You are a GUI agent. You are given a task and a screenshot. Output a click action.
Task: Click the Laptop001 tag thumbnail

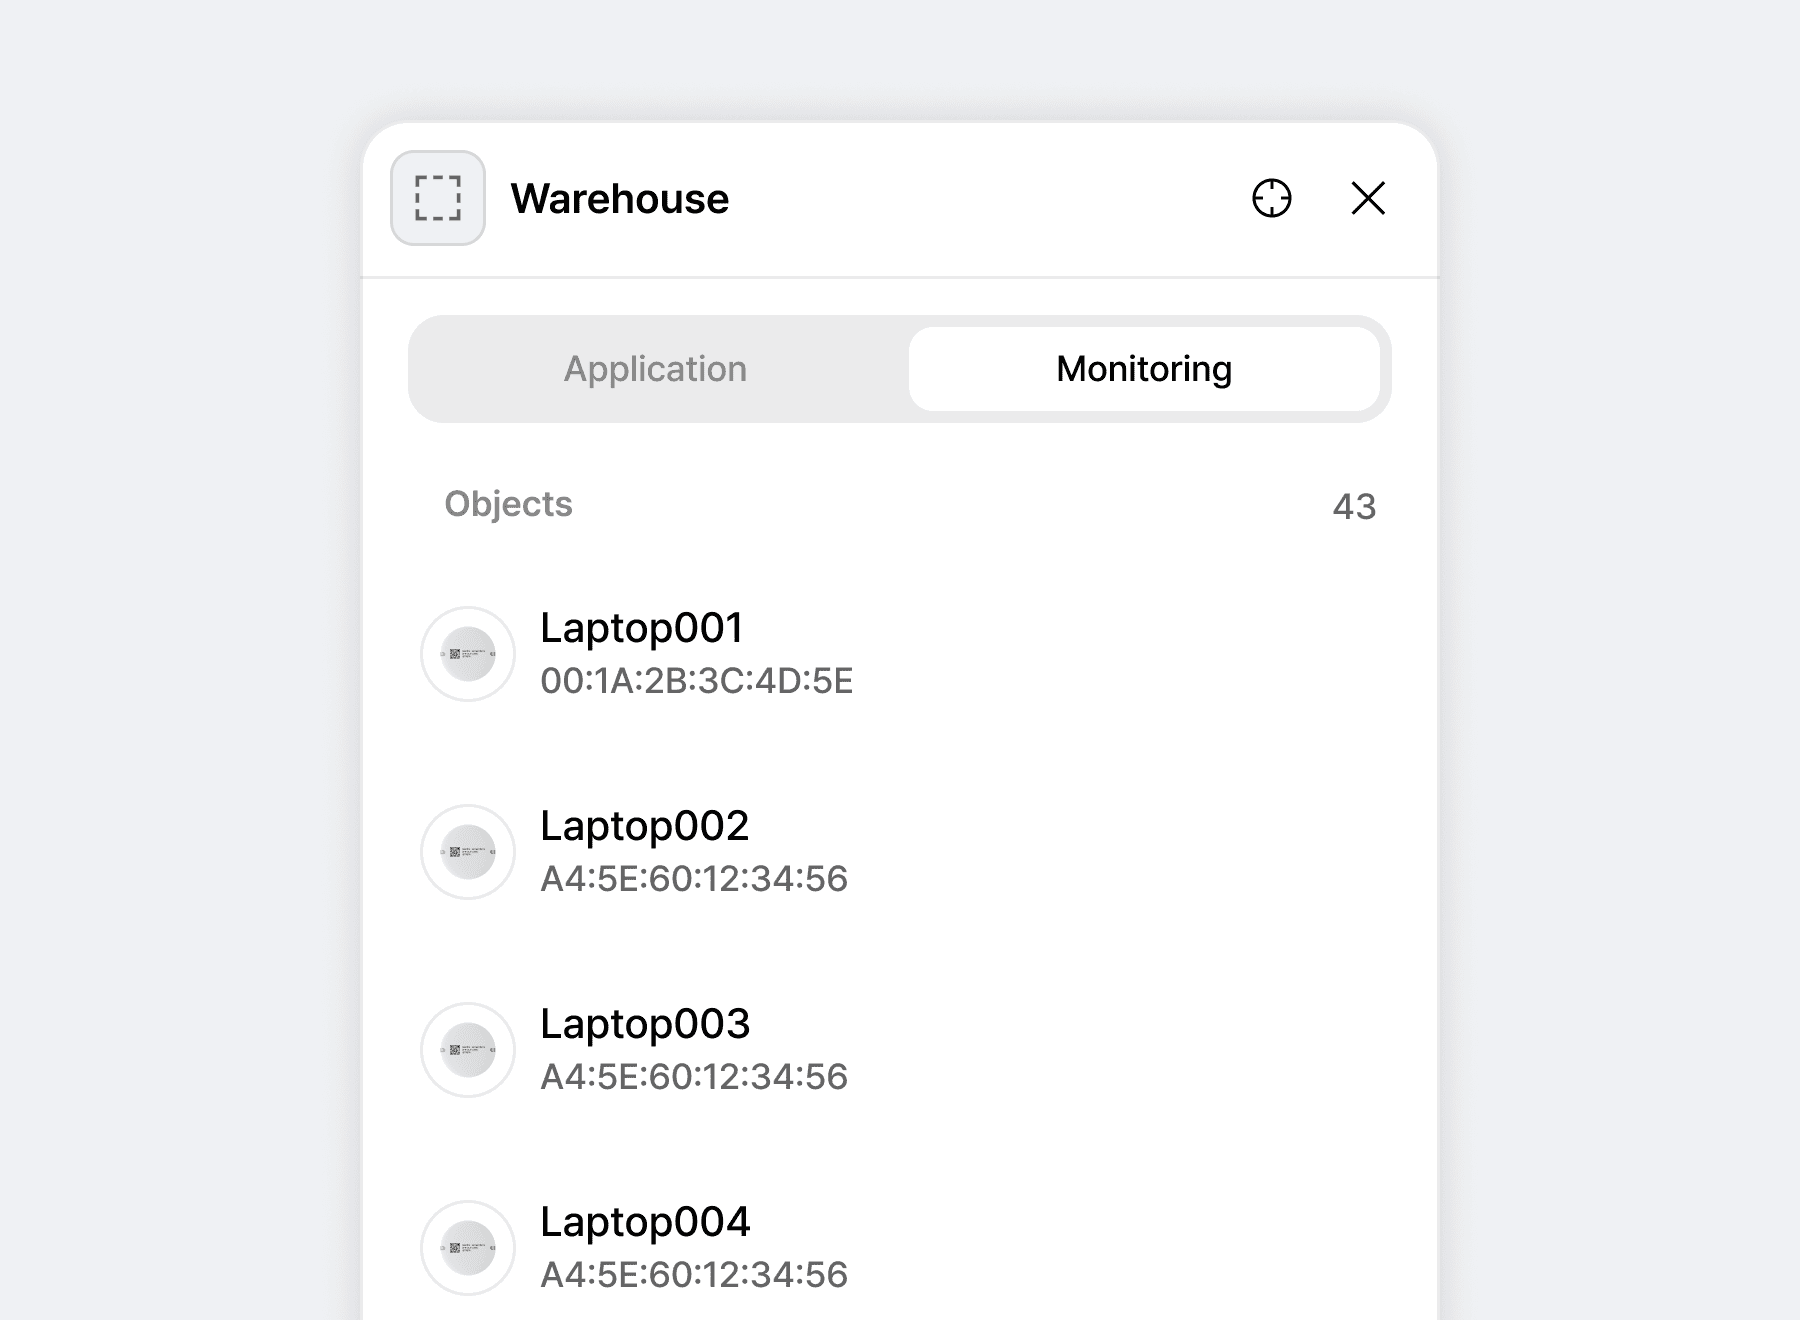468,654
